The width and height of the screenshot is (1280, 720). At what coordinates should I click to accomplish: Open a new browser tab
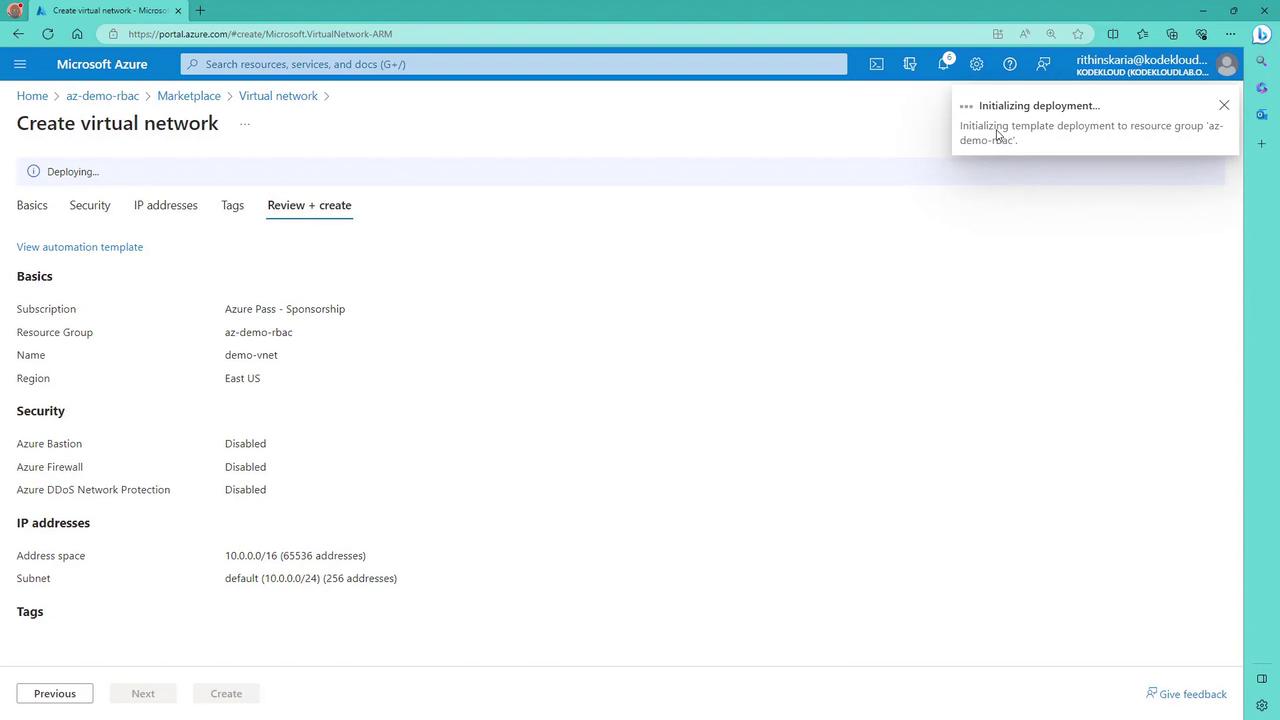(x=200, y=11)
